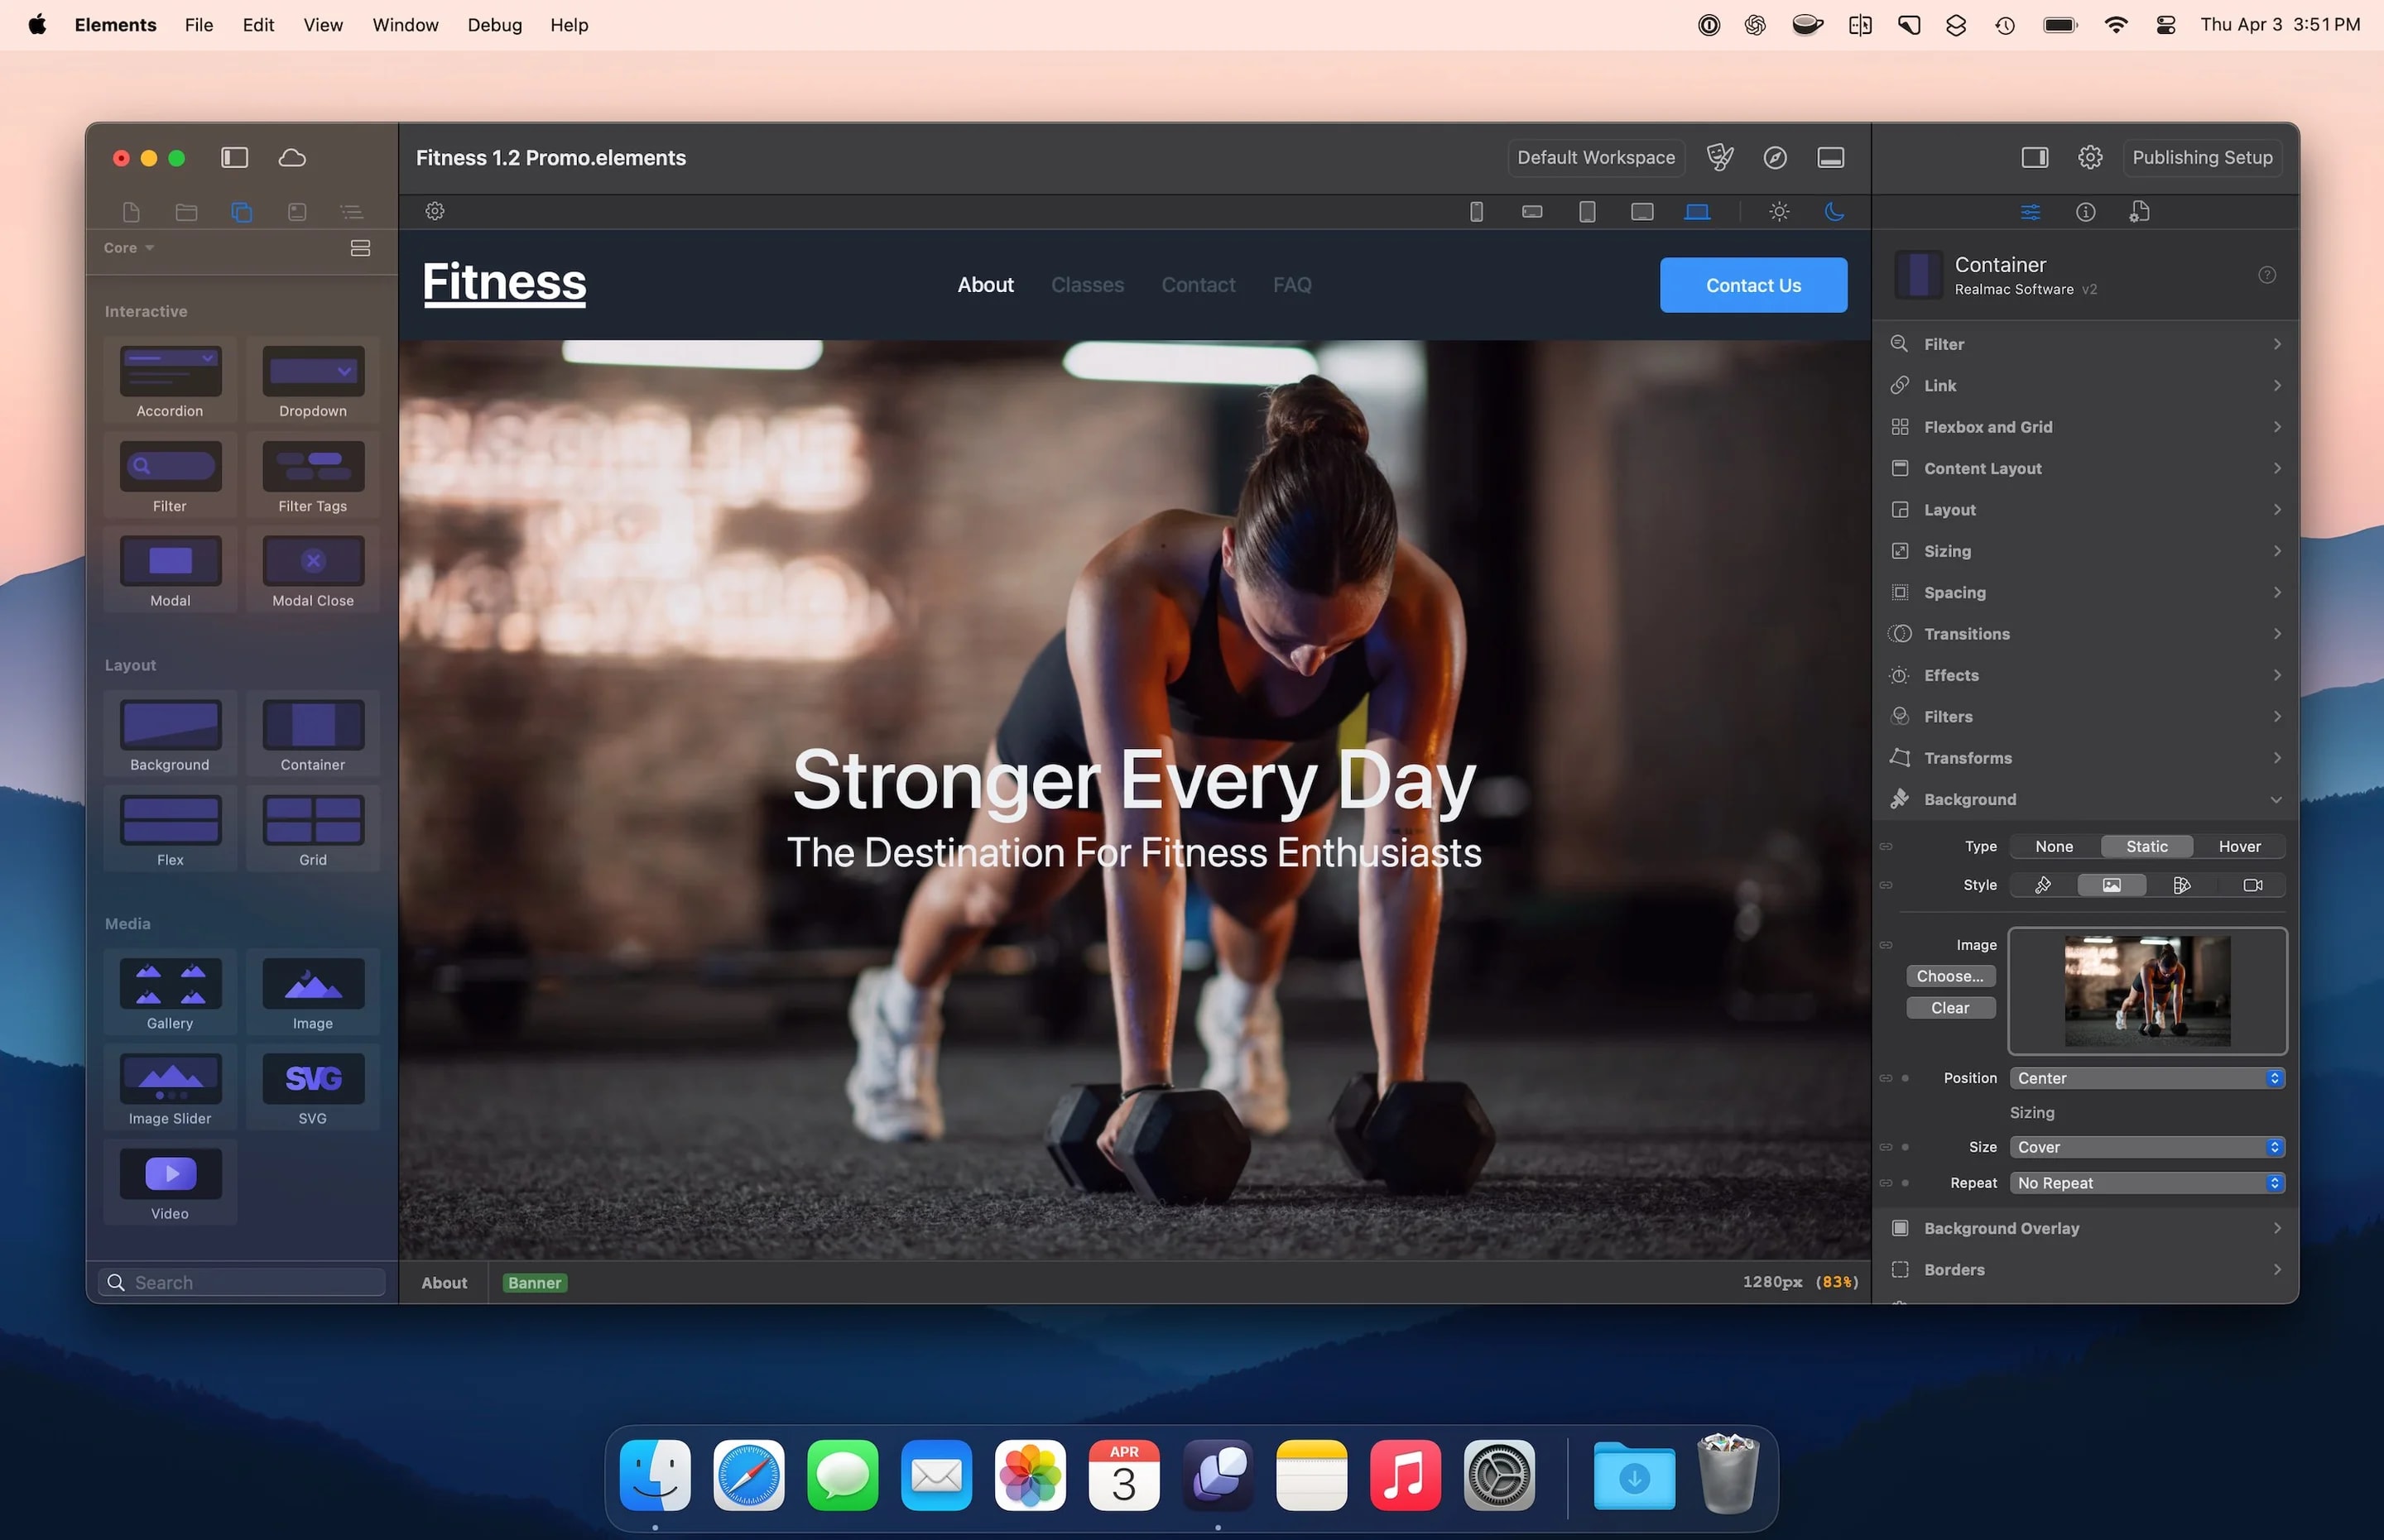Open the Position dropdown set to Center

[2147, 1079]
